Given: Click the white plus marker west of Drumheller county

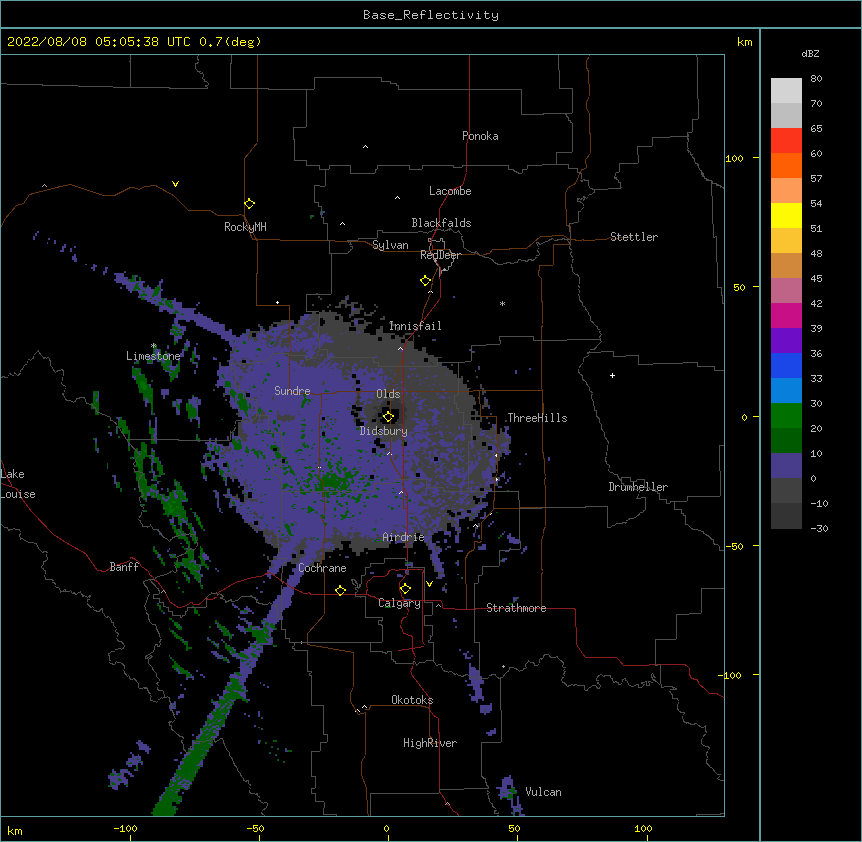Looking at the screenshot, I should point(612,375).
